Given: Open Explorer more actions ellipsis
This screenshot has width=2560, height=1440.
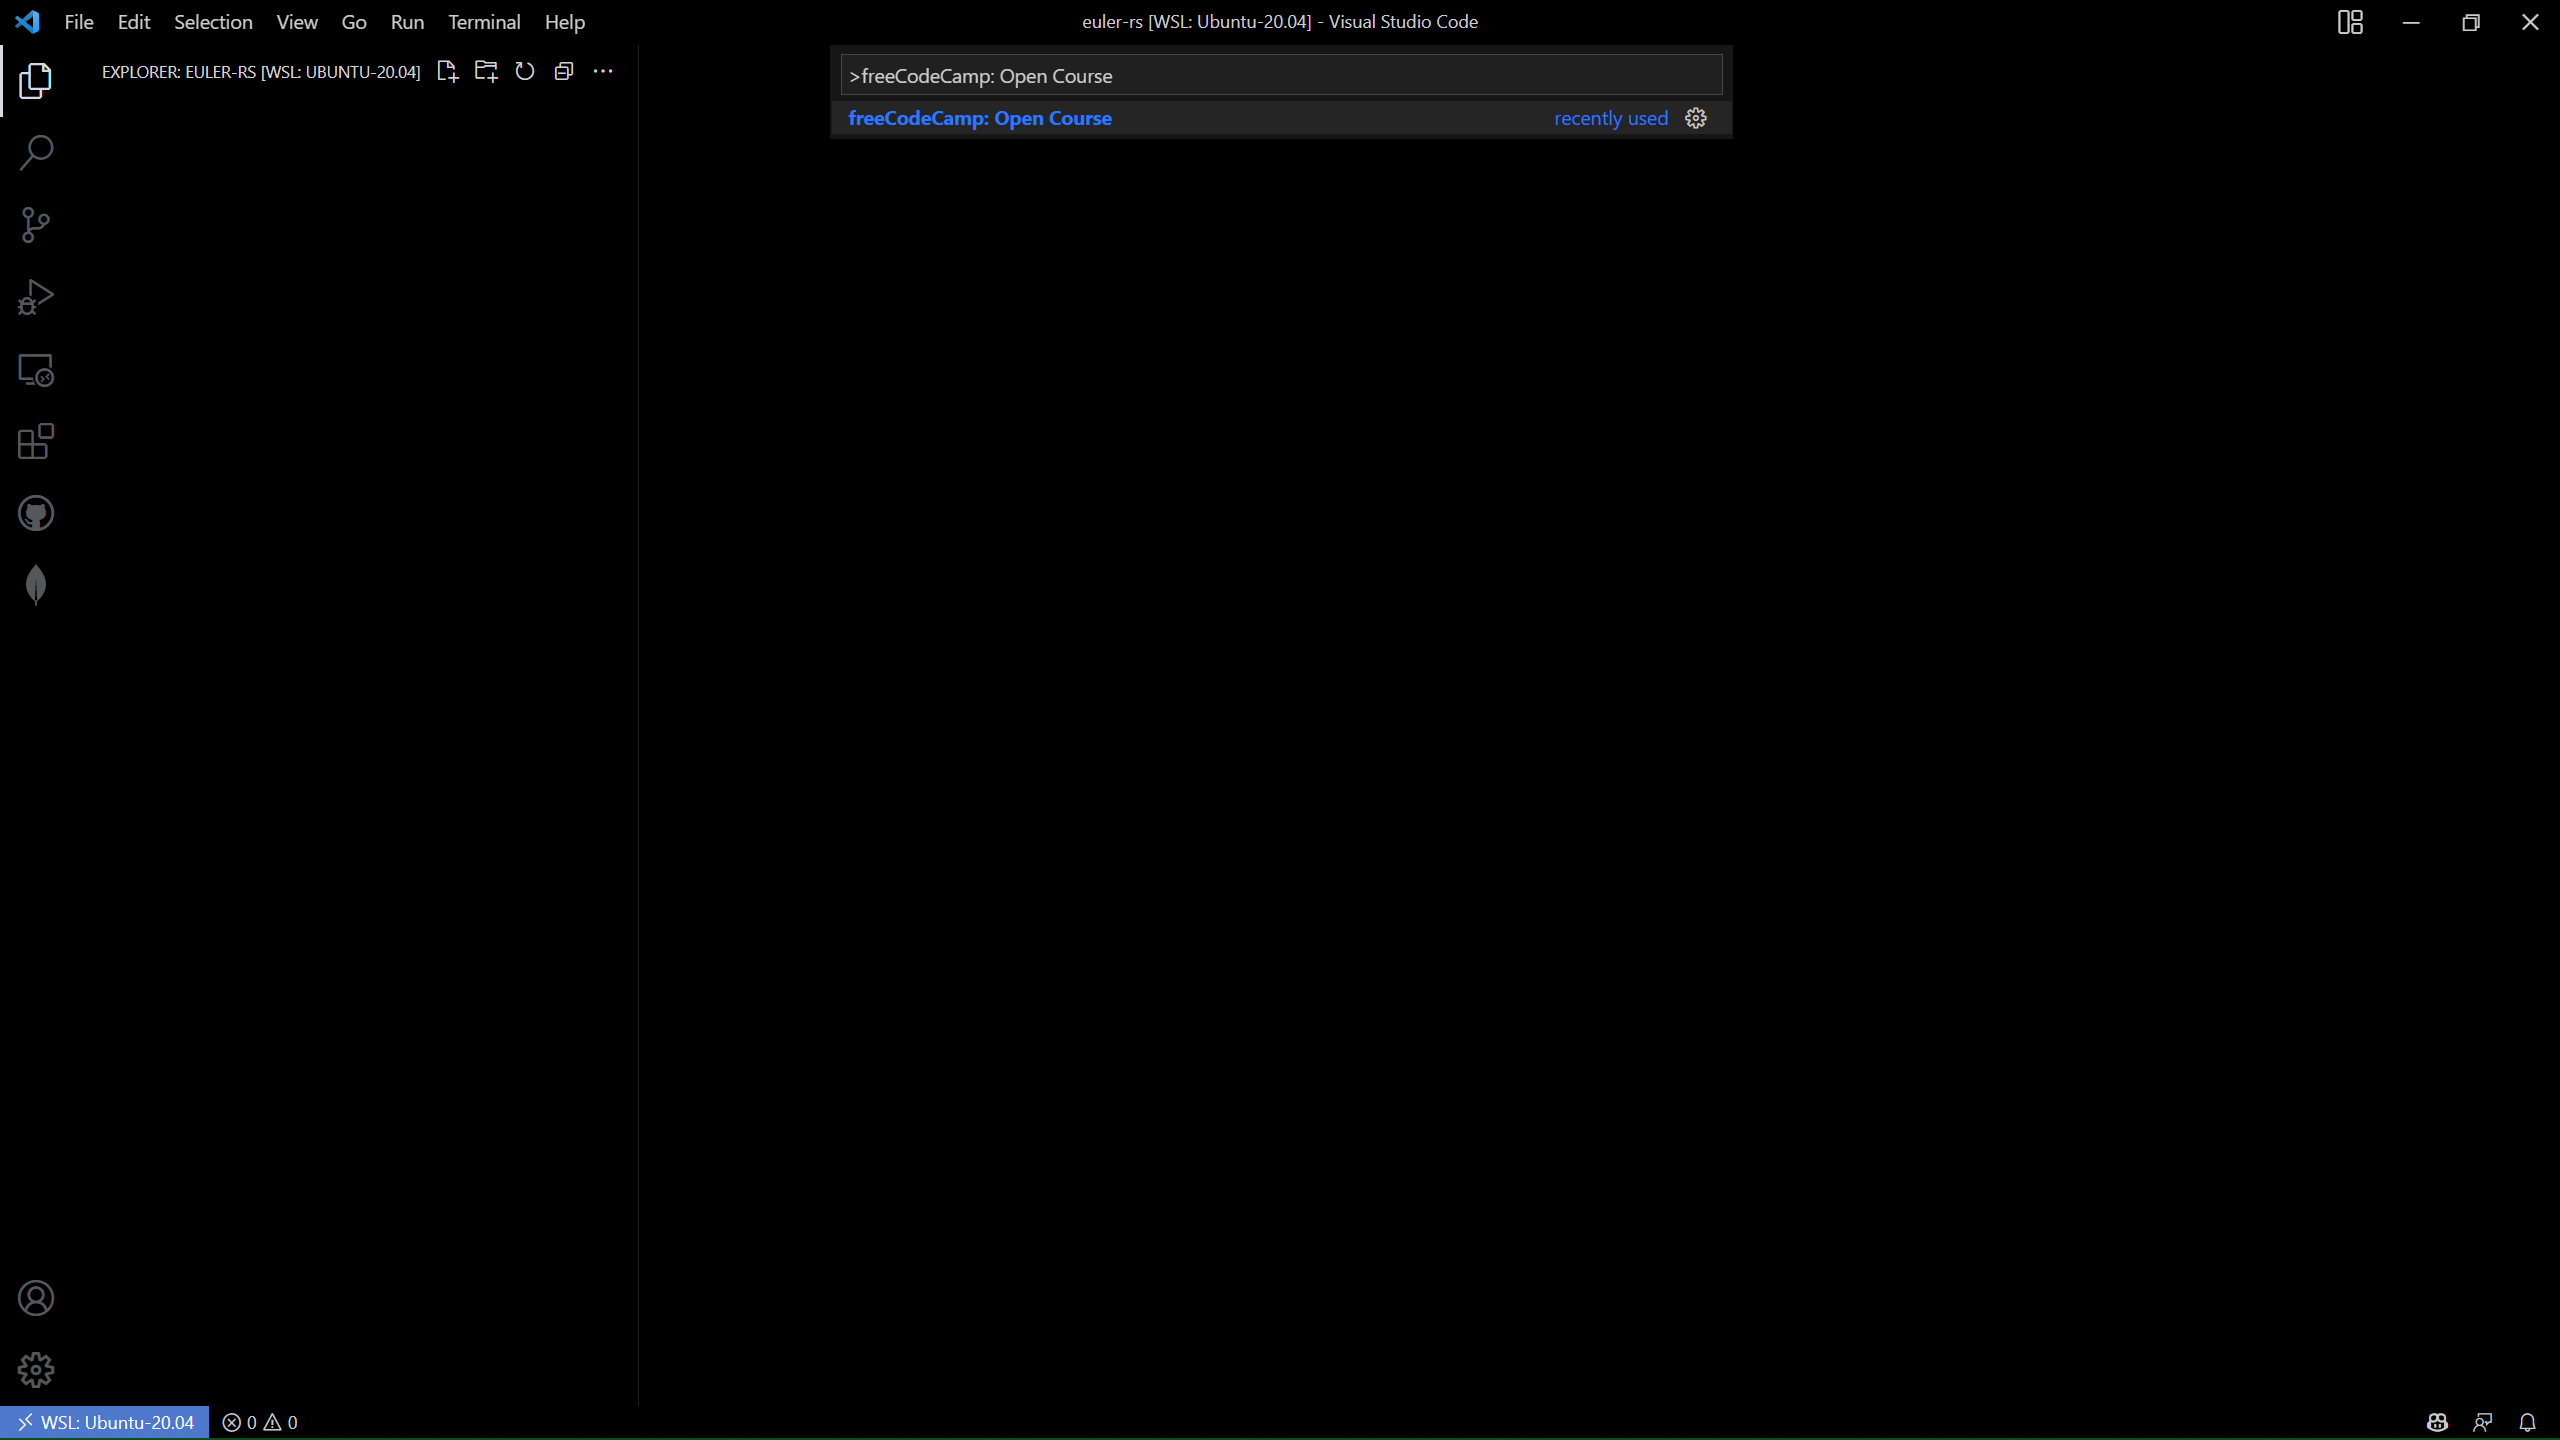Looking at the screenshot, I should pos(603,71).
